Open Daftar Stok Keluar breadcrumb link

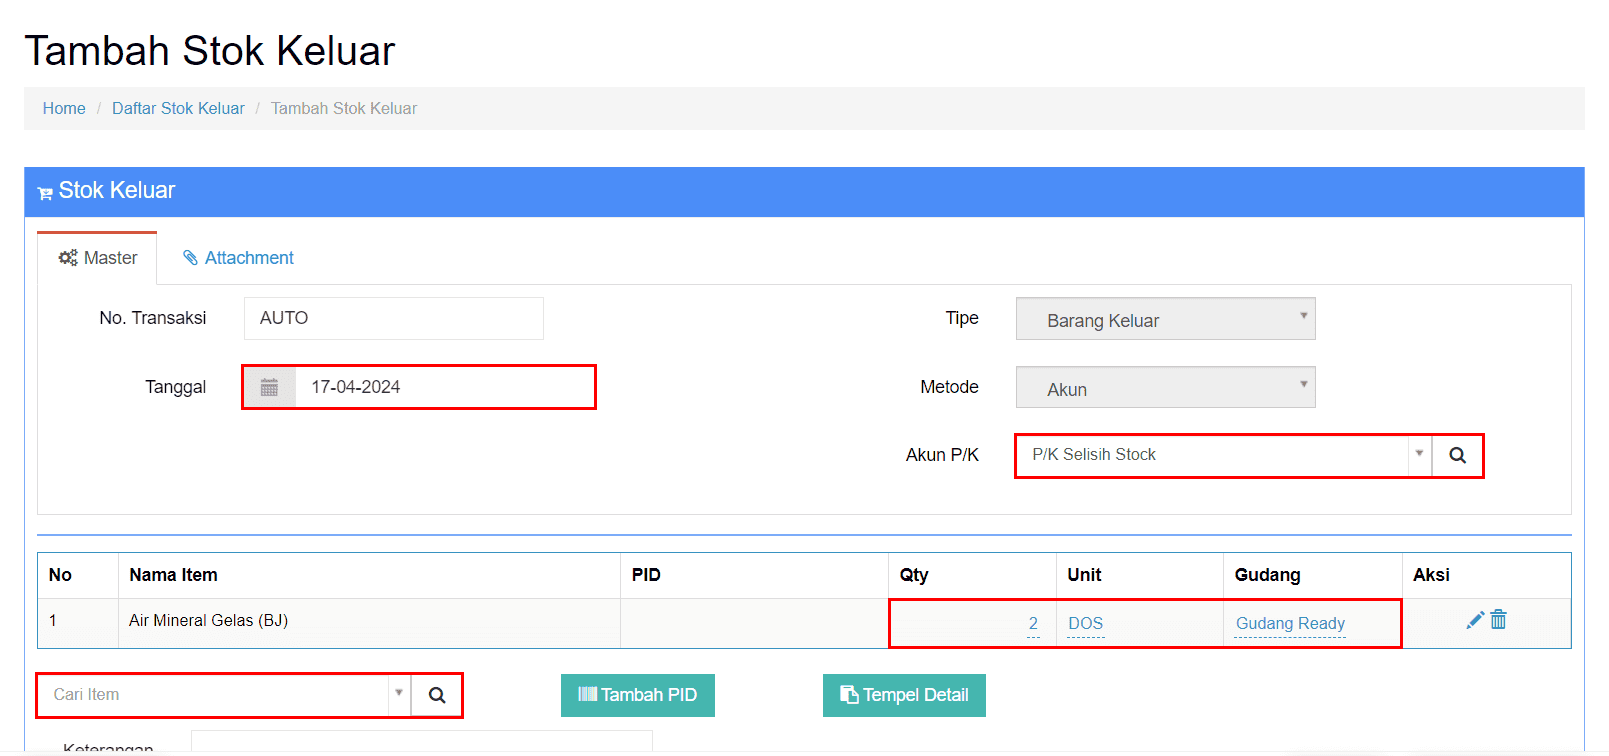point(178,109)
